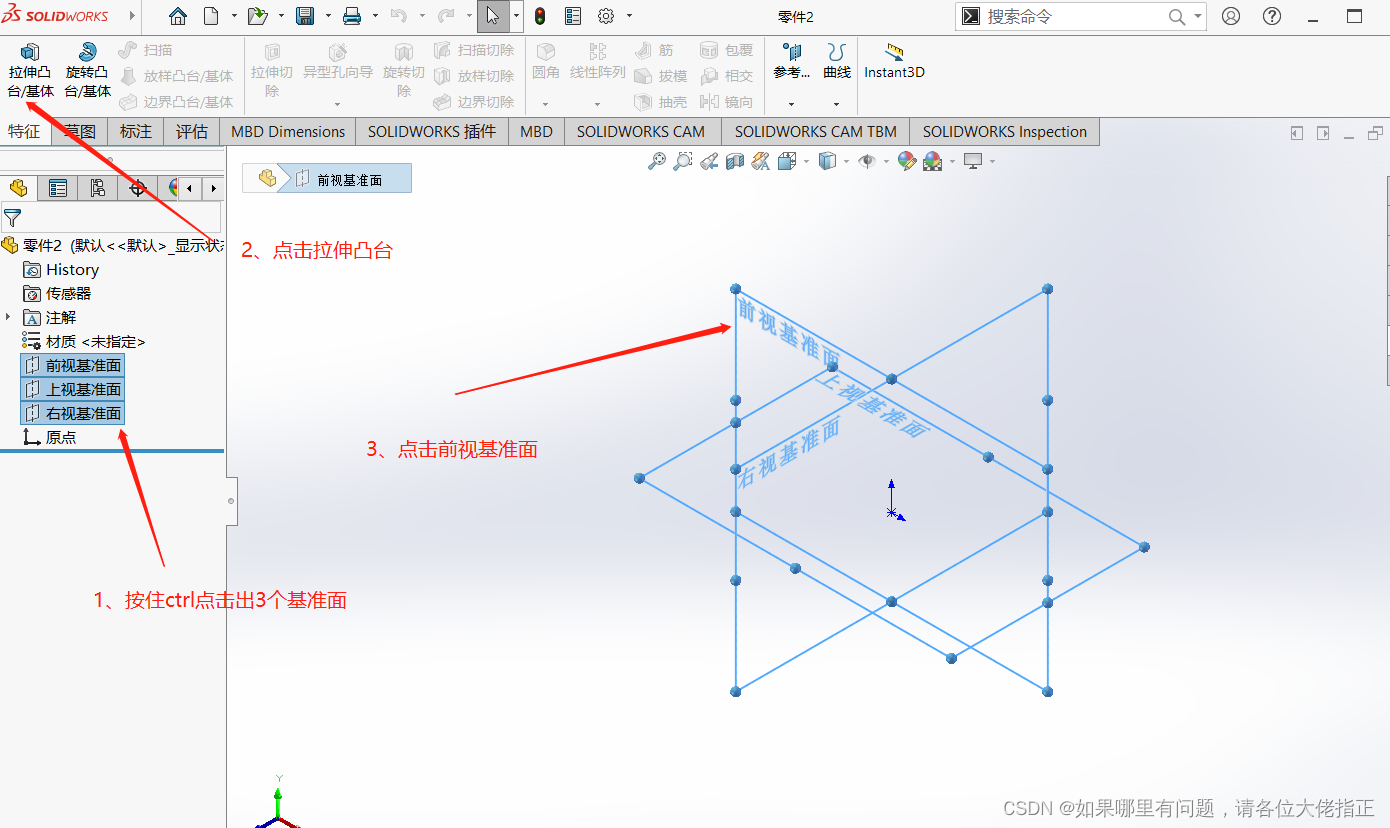The width and height of the screenshot is (1390, 828).
Task: Open the DisplayManager color ball tab
Action: pos(173,188)
